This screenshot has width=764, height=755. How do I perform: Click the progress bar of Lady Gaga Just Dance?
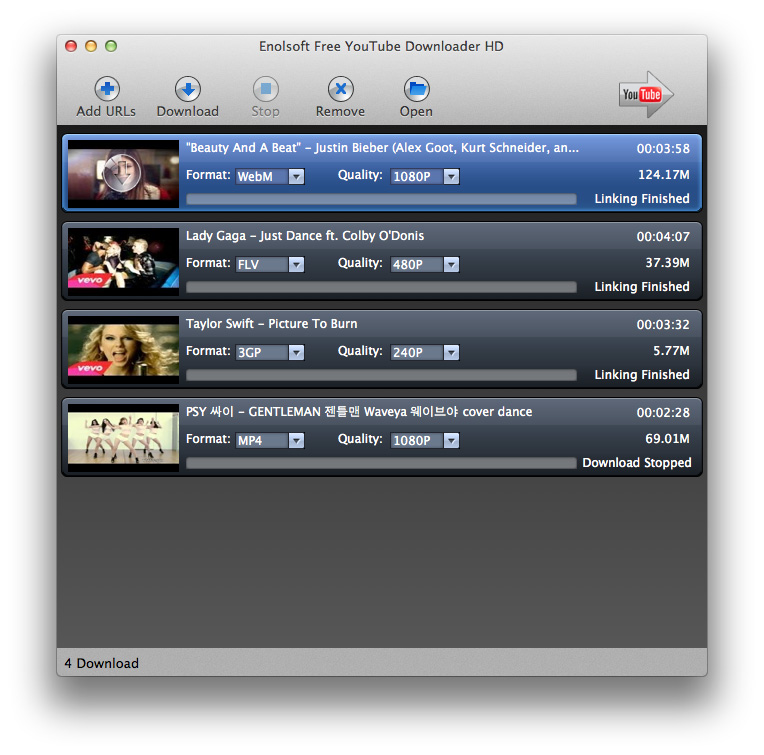click(381, 287)
